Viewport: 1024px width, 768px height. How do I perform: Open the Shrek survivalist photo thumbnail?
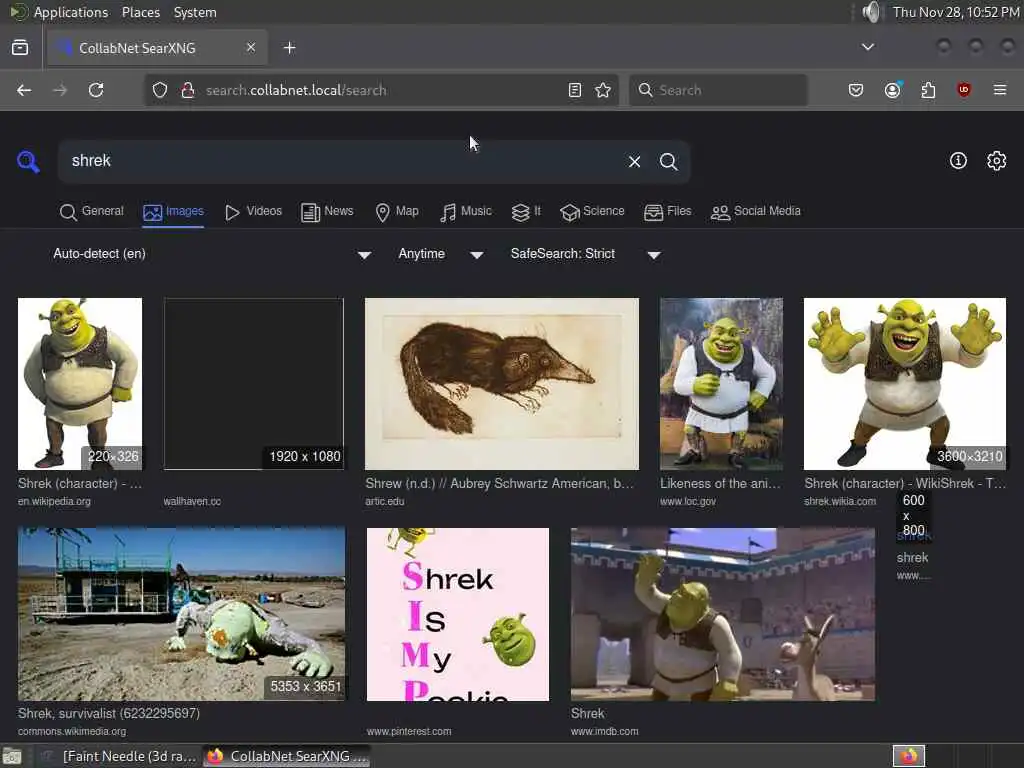pos(182,615)
